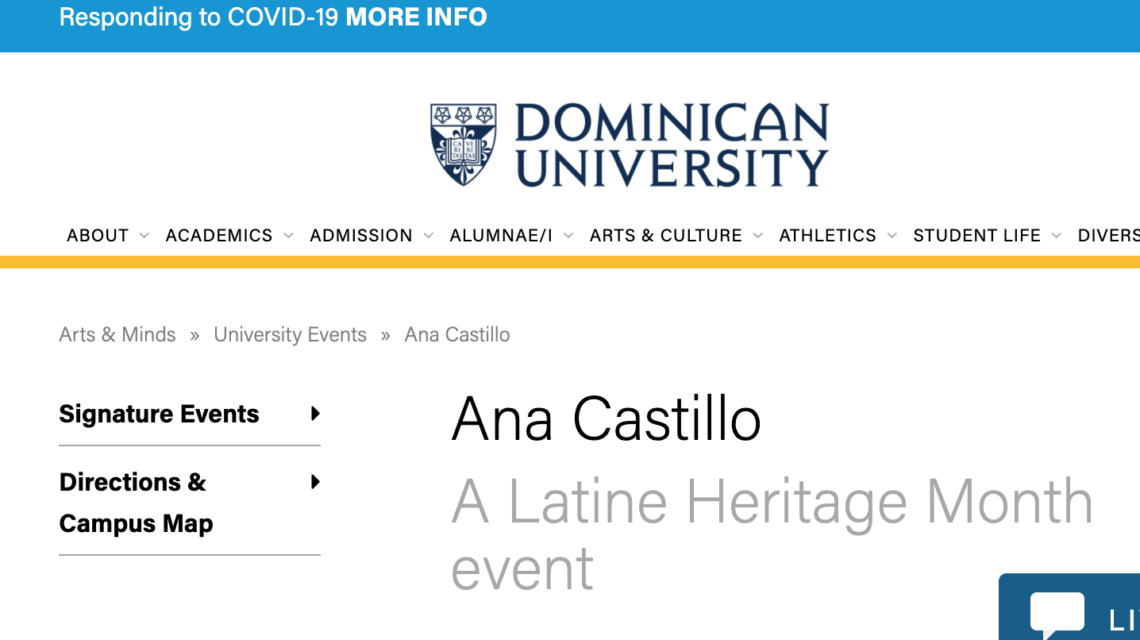Open the Arts & Culture menu
Image resolution: width=1140 pixels, height=640 pixels.
665,236
